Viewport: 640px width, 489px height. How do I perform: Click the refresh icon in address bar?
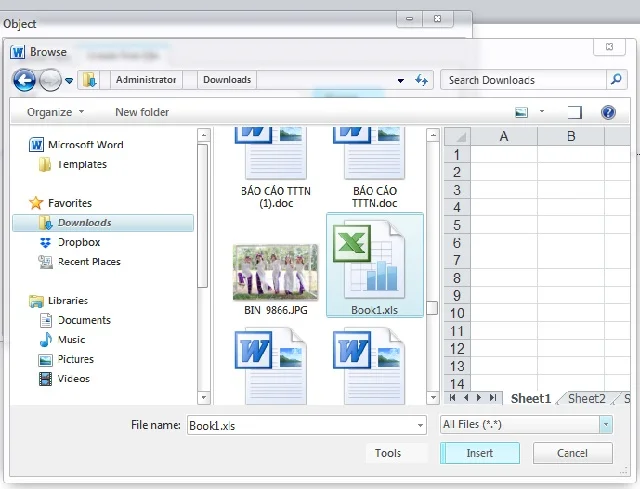[x=421, y=80]
